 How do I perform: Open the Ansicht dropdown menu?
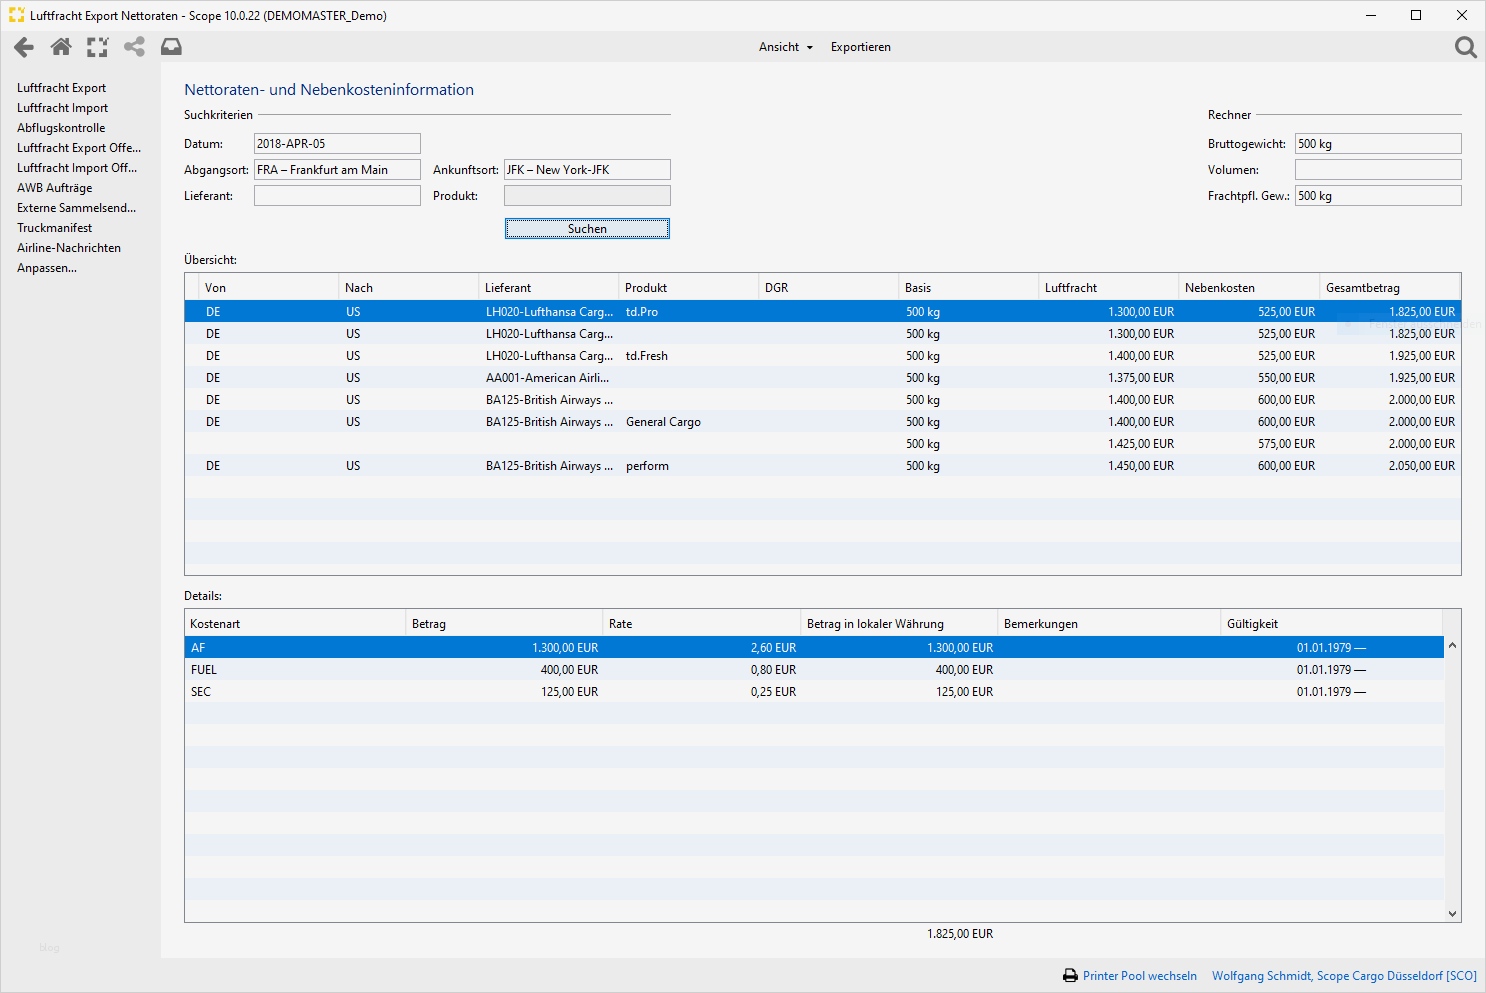point(785,47)
